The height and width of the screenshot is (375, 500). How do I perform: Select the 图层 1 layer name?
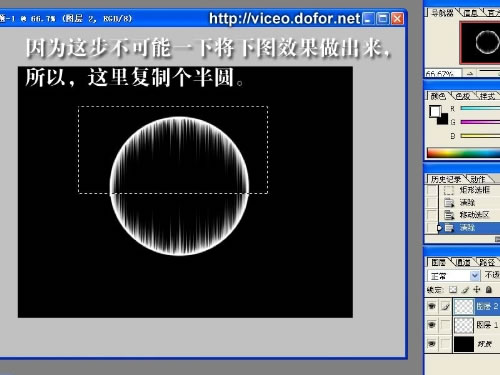pos(487,325)
